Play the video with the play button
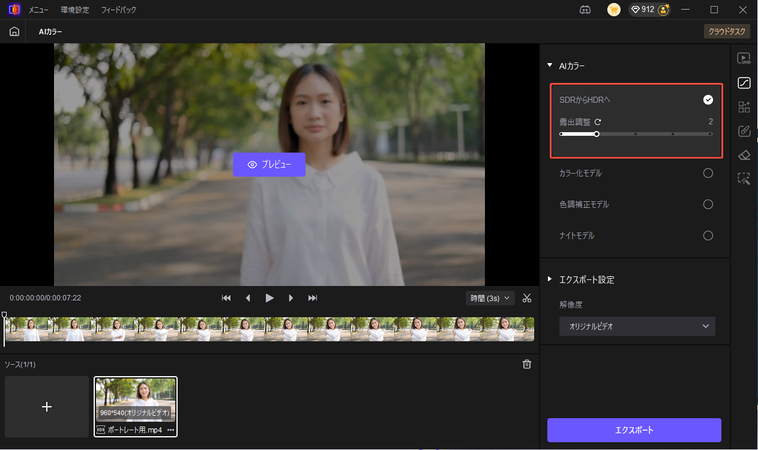This screenshot has height=450, width=758. [269, 298]
